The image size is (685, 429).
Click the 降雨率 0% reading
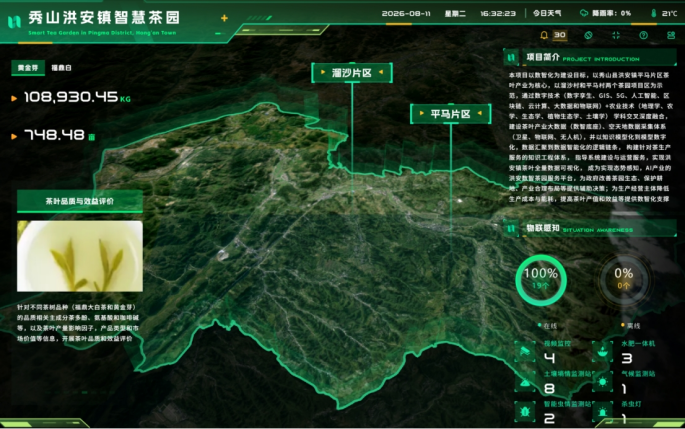(x=611, y=14)
